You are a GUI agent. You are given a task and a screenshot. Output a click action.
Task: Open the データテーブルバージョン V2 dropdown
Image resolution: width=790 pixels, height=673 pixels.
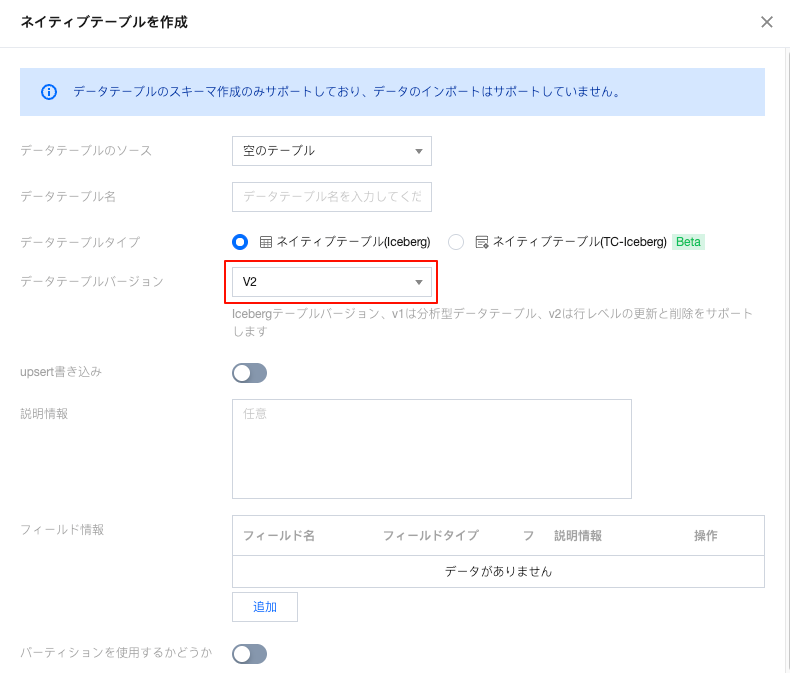coord(331,283)
